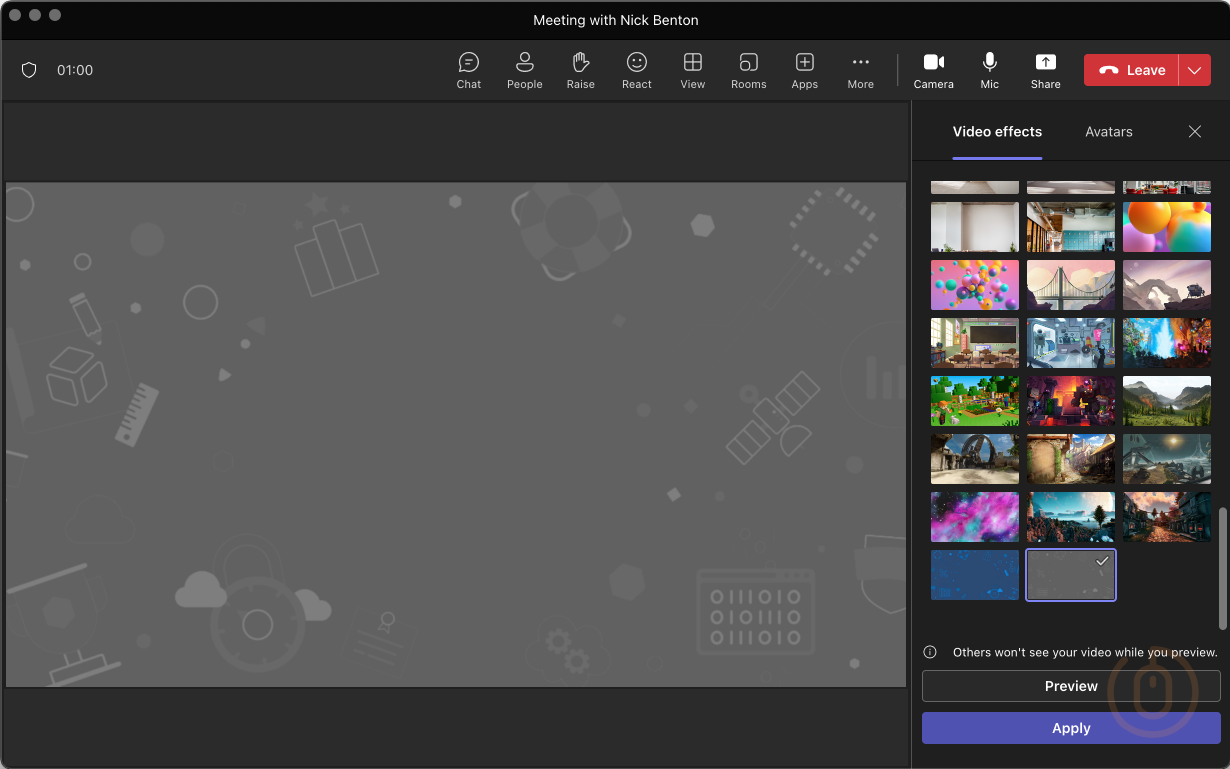Open the View layout options
Image resolution: width=1230 pixels, height=769 pixels.
(x=692, y=70)
